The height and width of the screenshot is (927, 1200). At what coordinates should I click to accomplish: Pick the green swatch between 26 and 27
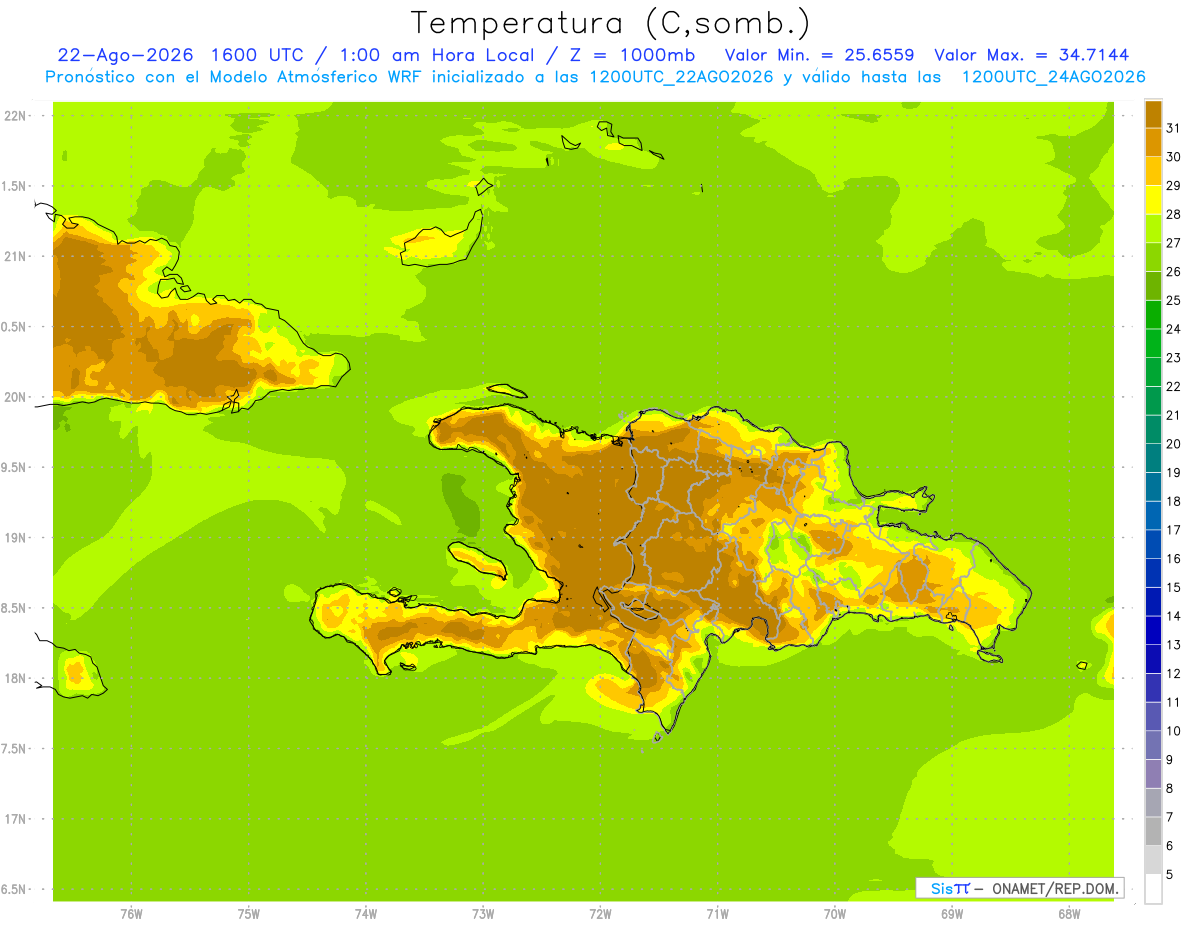pos(1153,257)
